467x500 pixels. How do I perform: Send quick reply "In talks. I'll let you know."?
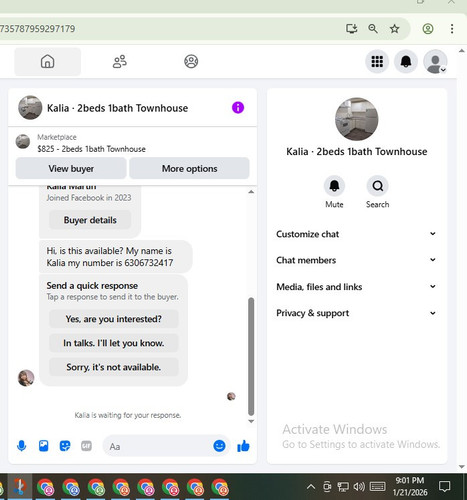coord(114,343)
